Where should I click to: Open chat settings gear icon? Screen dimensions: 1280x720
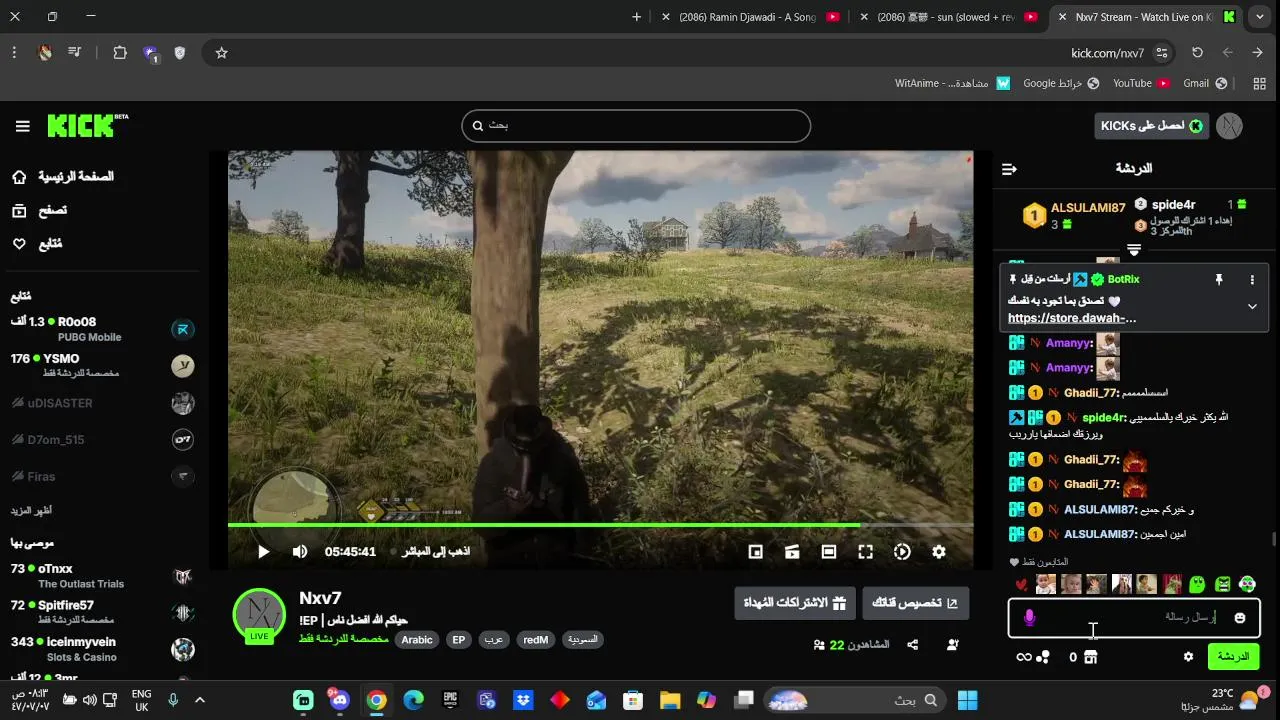[1188, 657]
